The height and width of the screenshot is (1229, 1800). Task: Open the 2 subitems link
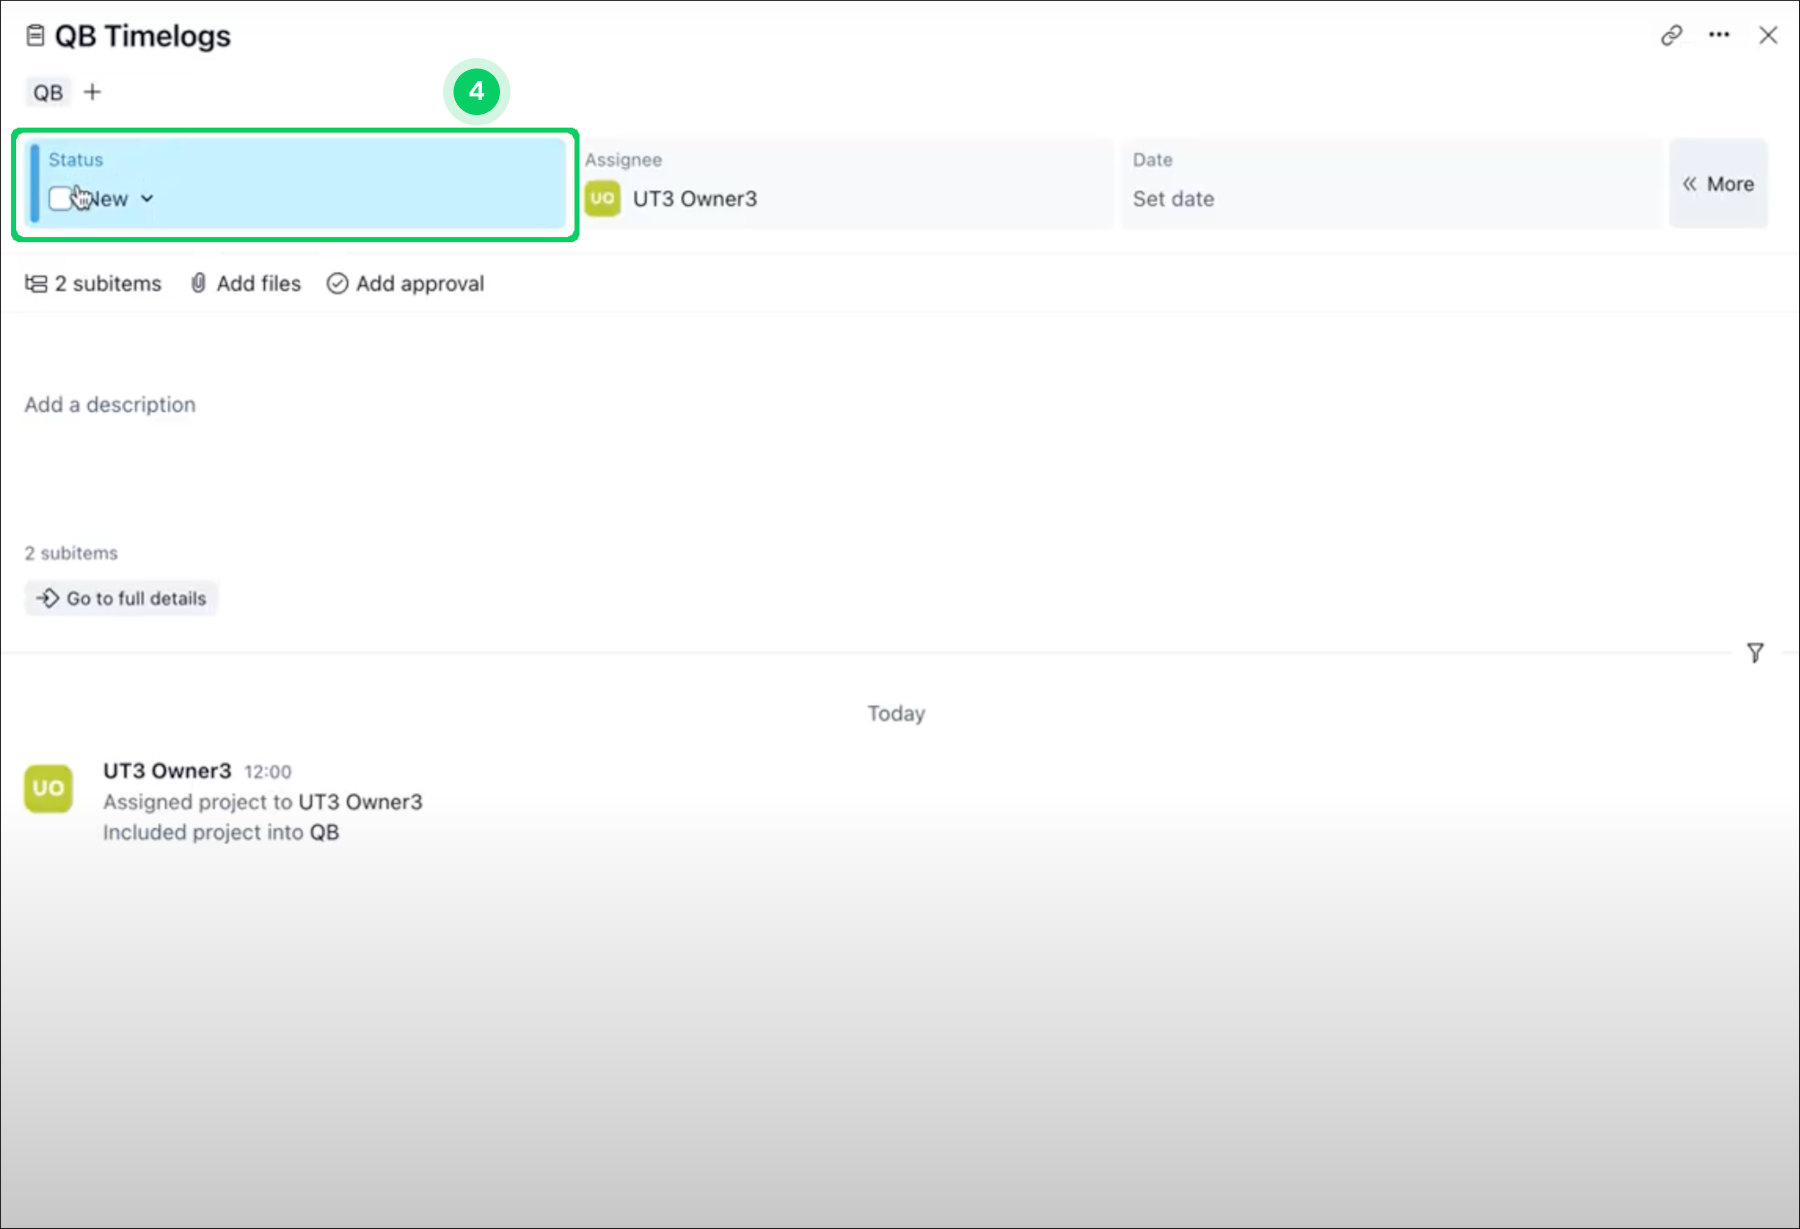tap(93, 284)
